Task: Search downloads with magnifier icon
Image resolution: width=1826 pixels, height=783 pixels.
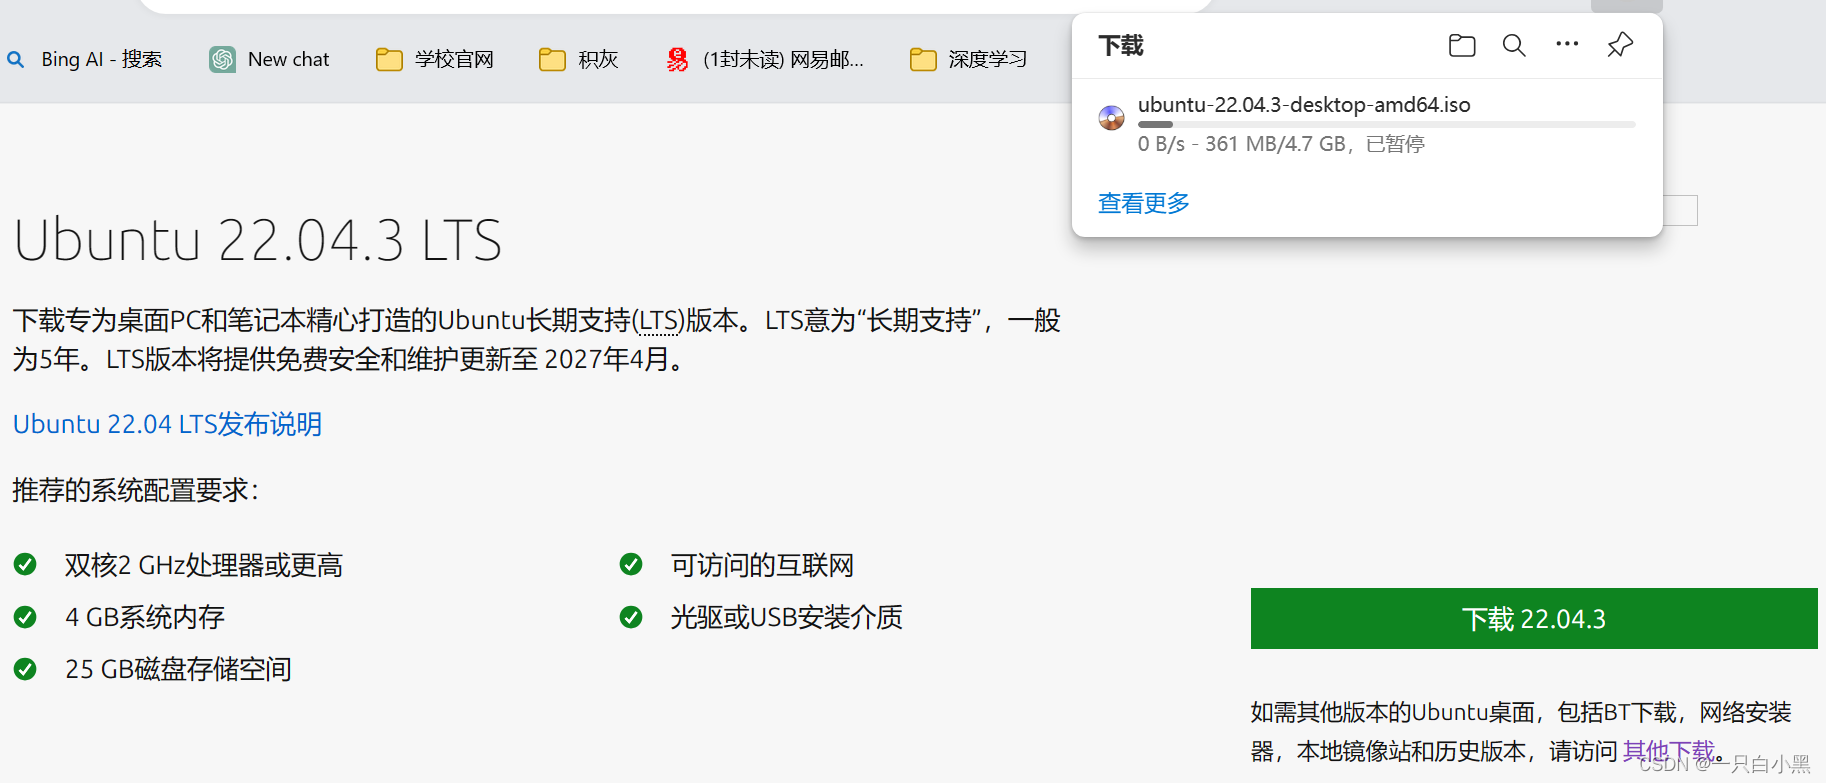Action: 1514,45
